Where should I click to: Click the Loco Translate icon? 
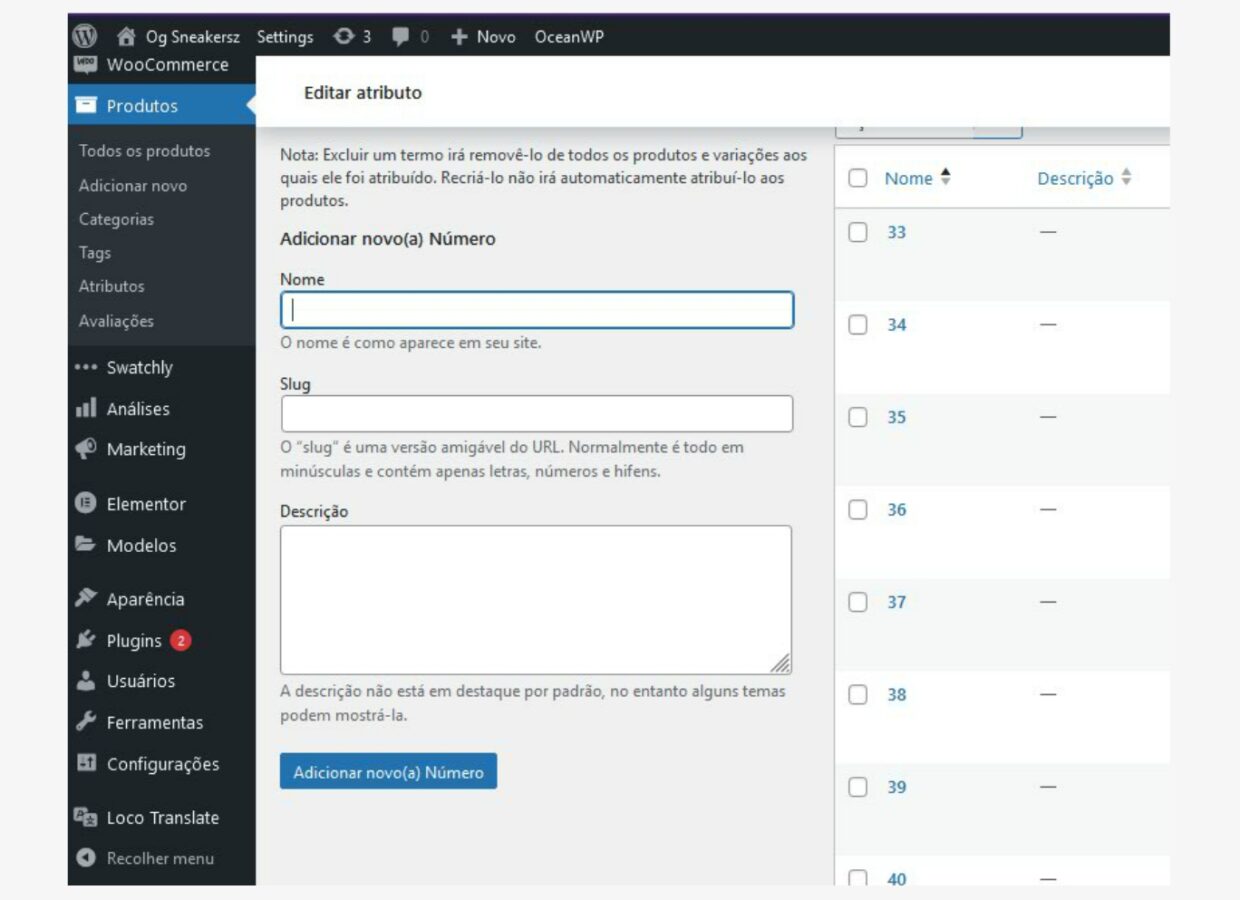(x=86, y=817)
